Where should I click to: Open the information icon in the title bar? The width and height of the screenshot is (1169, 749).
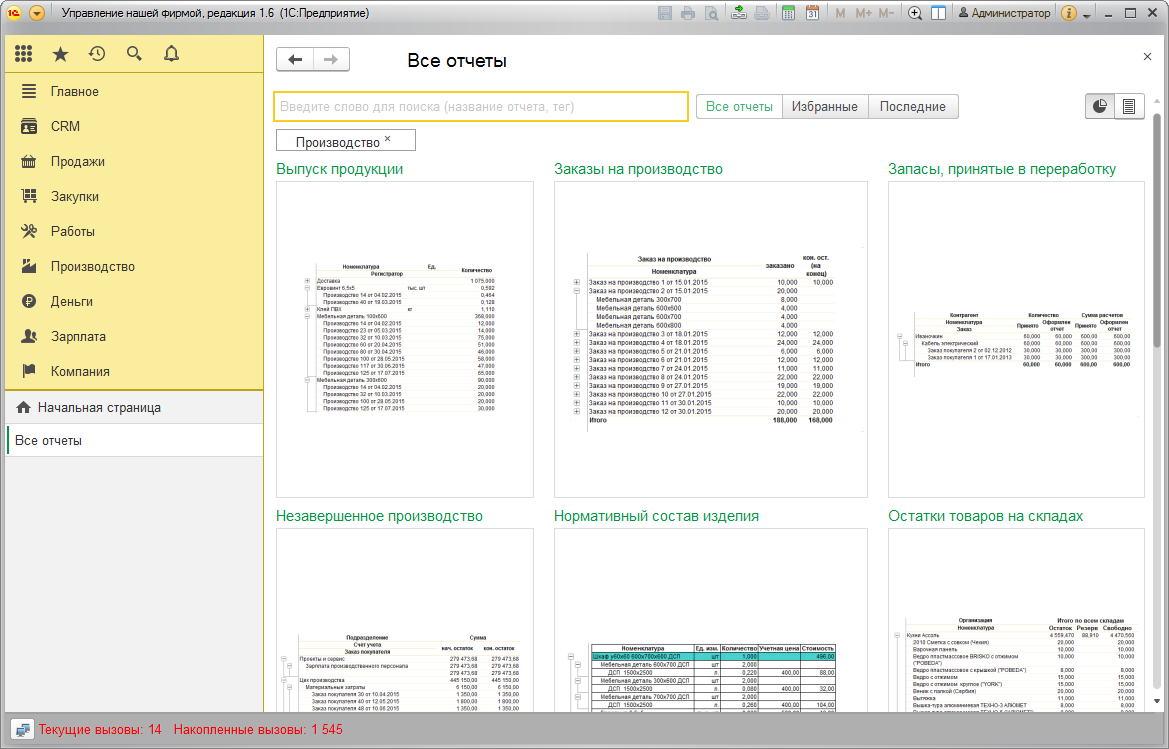[1068, 13]
